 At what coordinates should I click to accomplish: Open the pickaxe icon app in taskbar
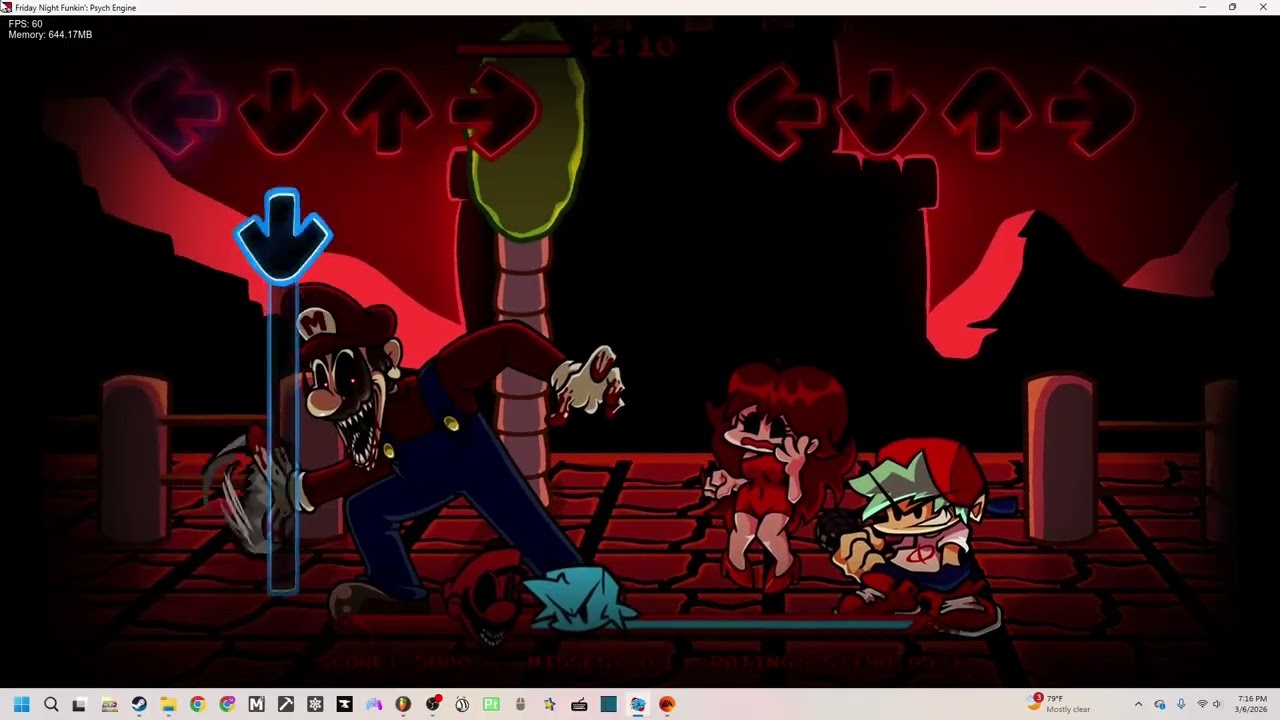click(286, 704)
